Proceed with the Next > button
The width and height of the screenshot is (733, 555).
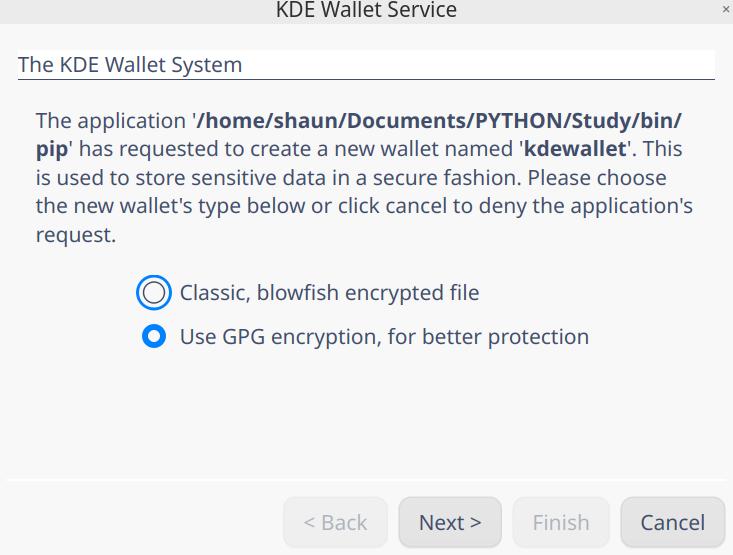tap(450, 522)
